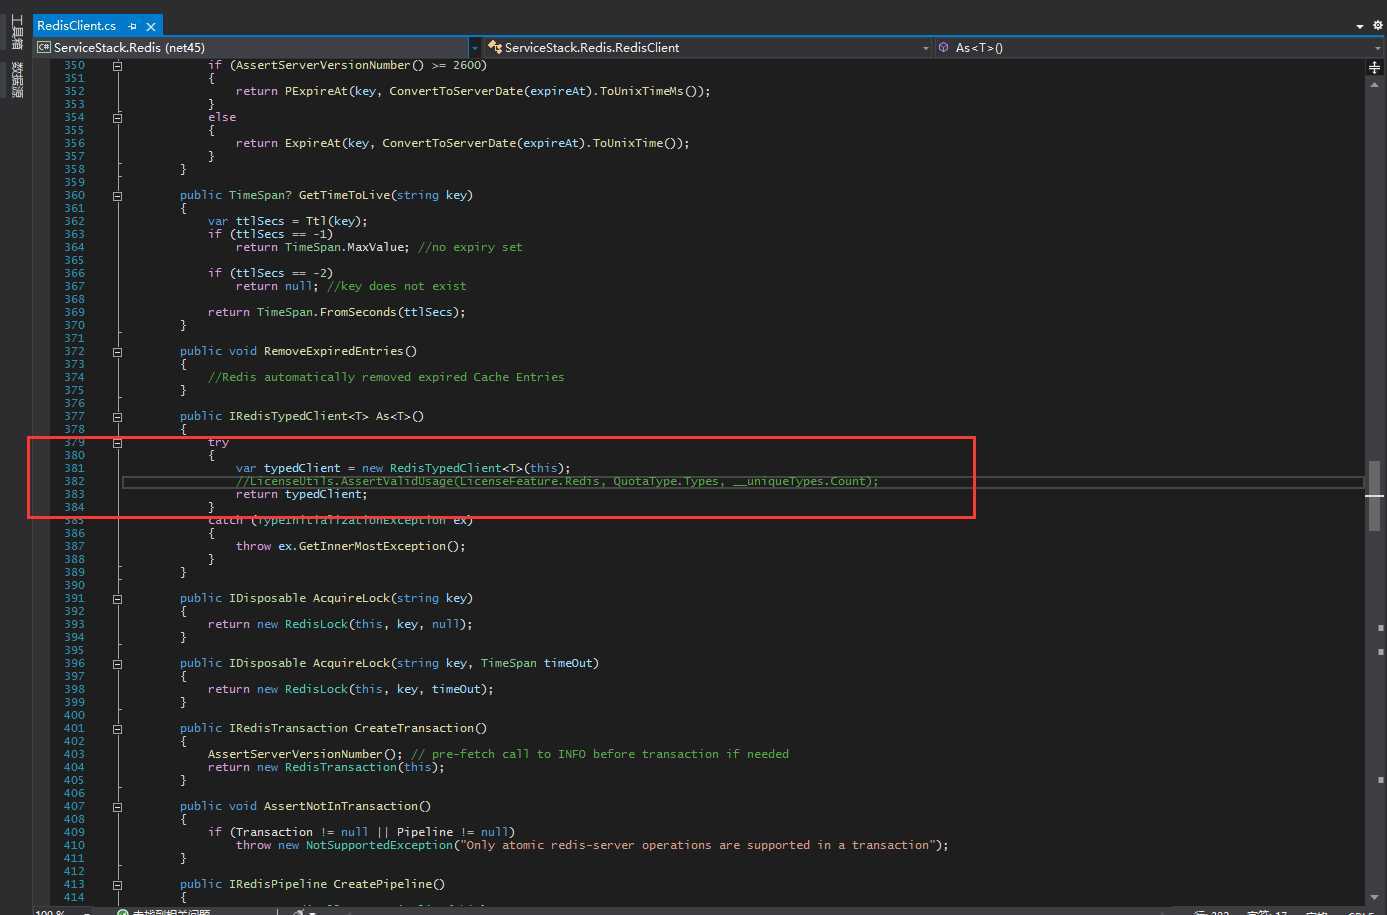Image resolution: width=1387 pixels, height=915 pixels.
Task: Collapse the GetTimeToLive method
Action: 117,196
